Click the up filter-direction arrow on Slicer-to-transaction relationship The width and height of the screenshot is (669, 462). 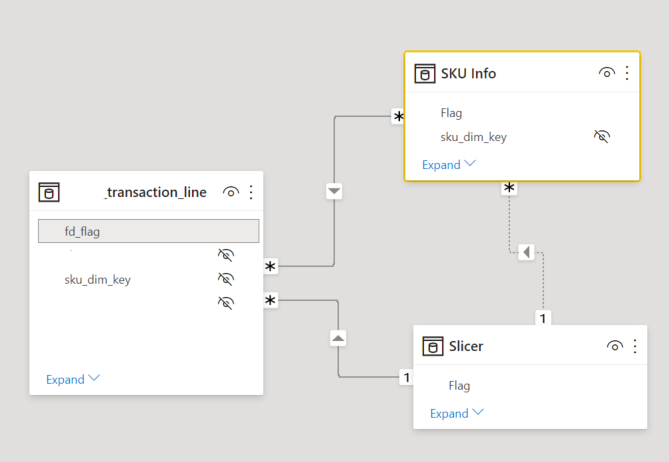click(338, 338)
